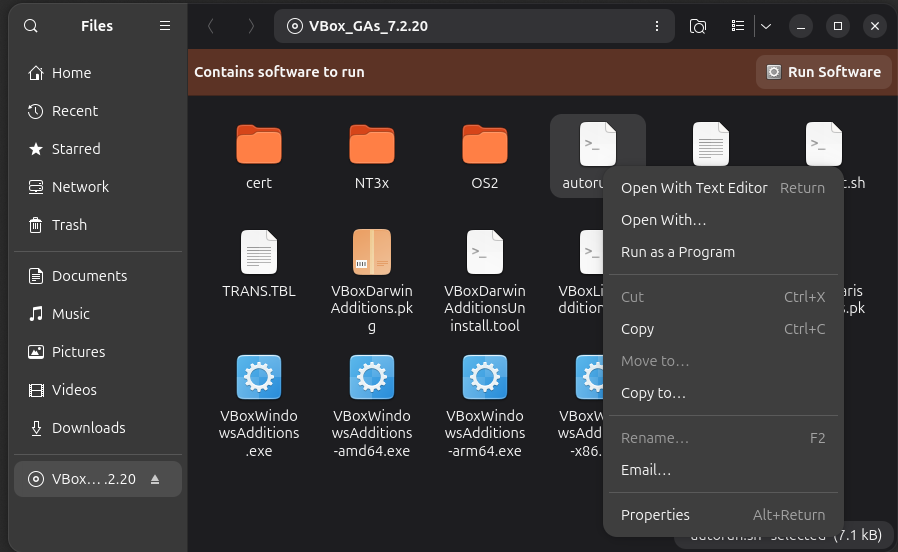Select VBoxWindowsAdditions-arm64.exe file
The image size is (898, 552).
[x=485, y=407]
